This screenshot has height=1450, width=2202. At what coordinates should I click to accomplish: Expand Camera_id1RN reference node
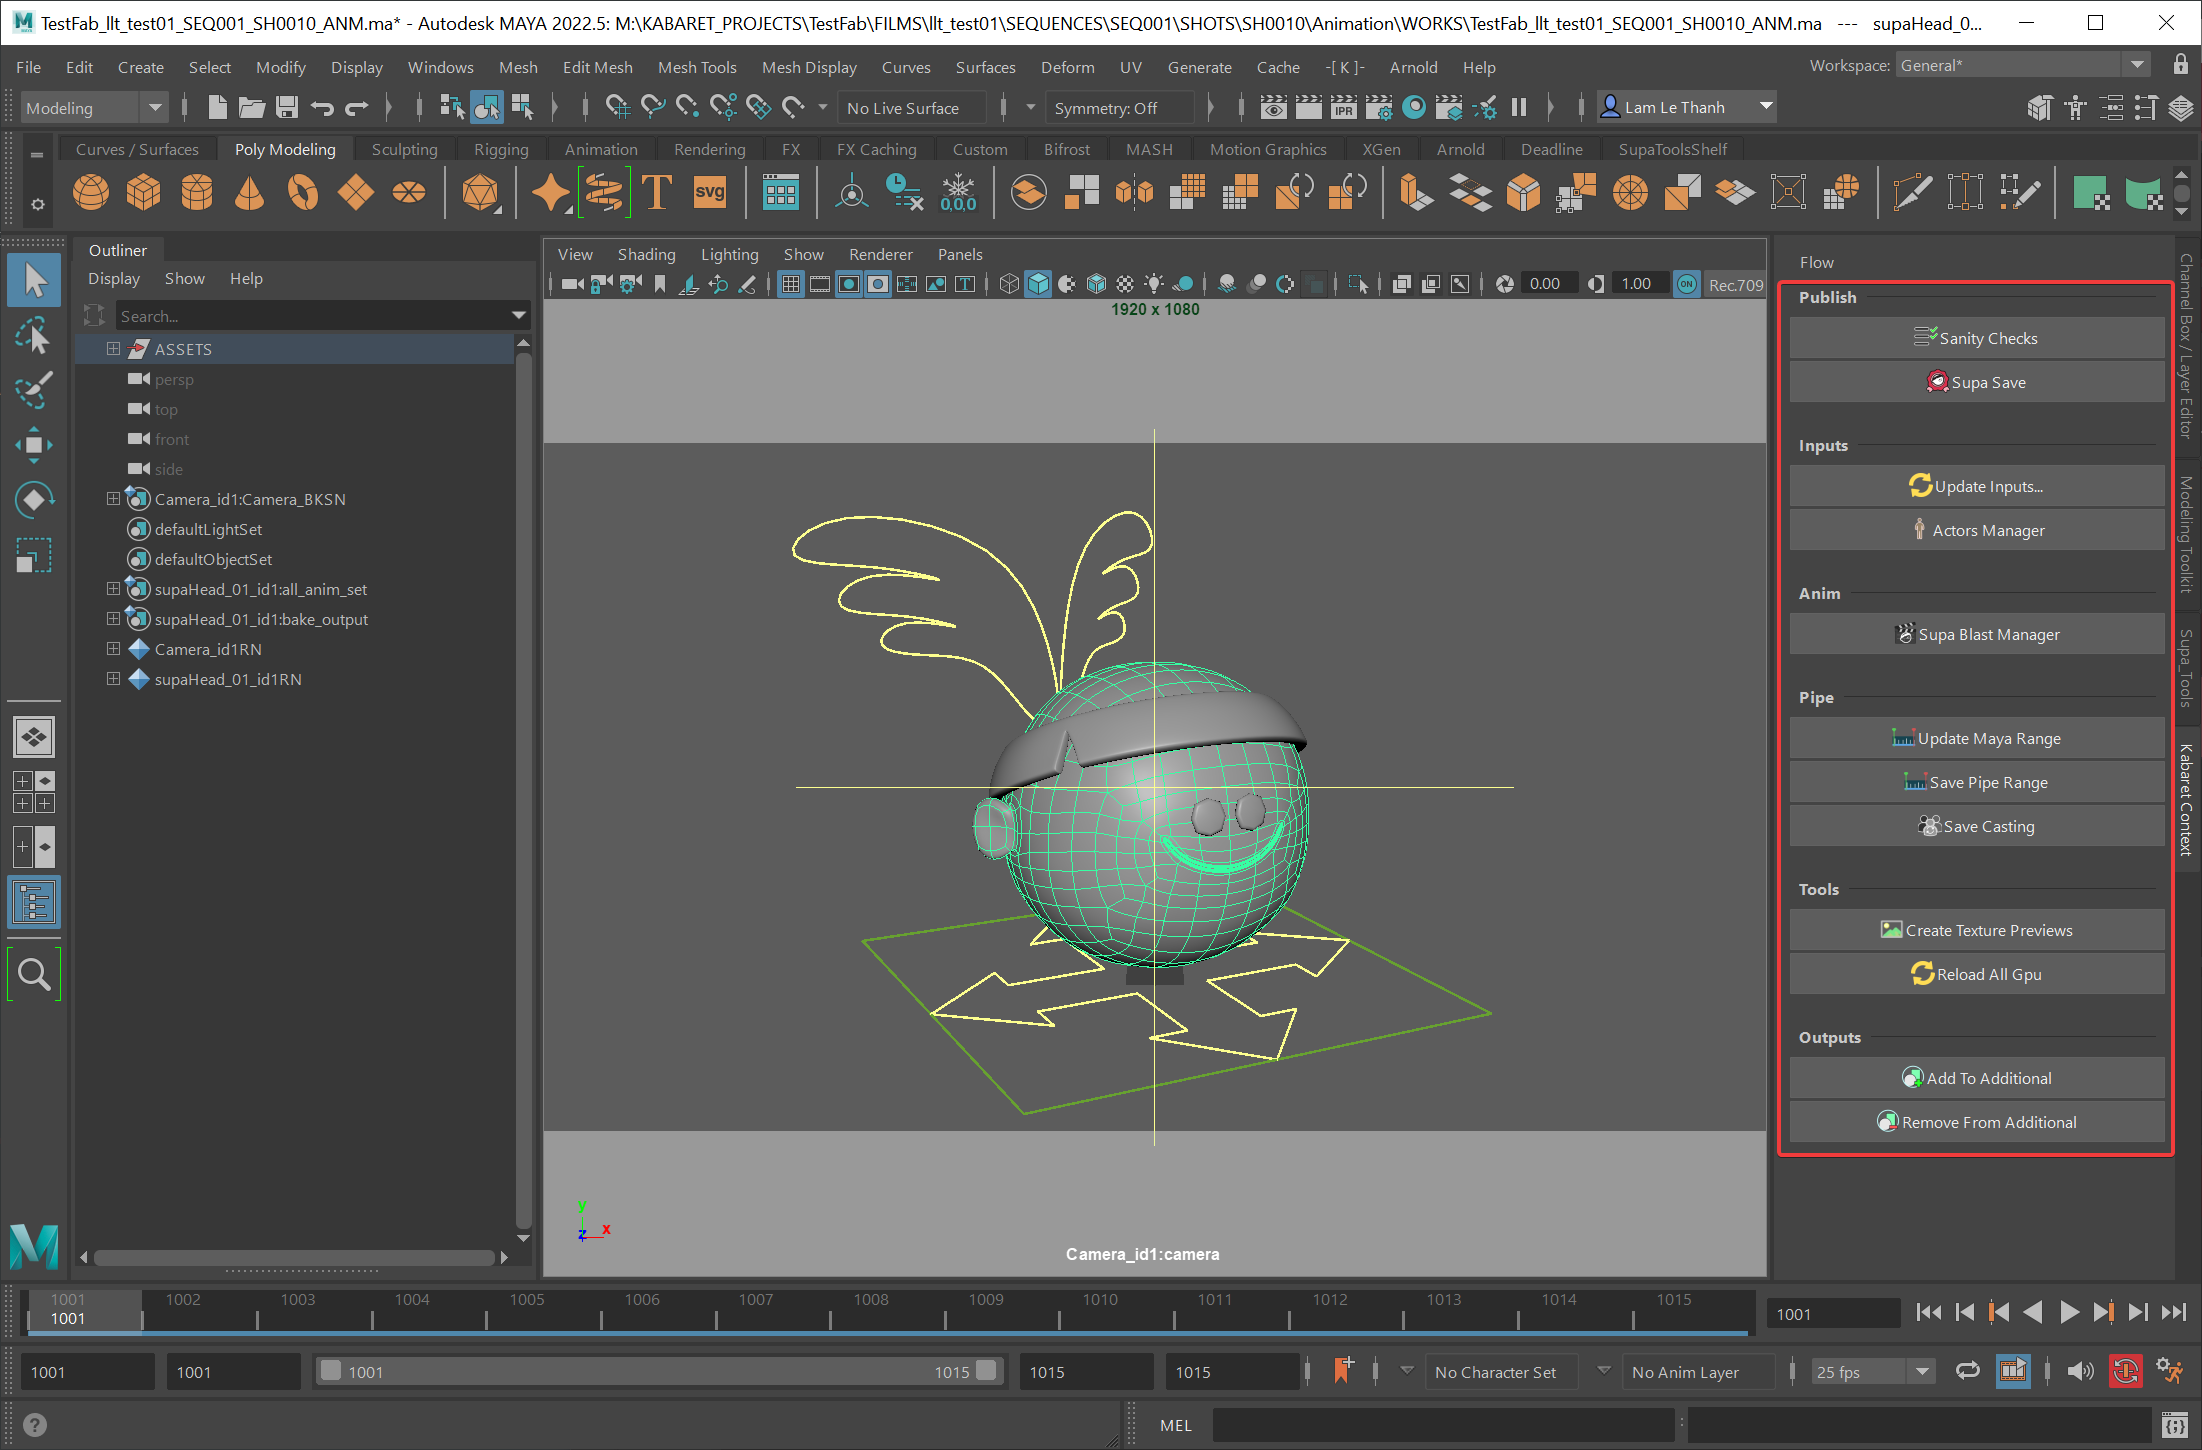coord(113,649)
